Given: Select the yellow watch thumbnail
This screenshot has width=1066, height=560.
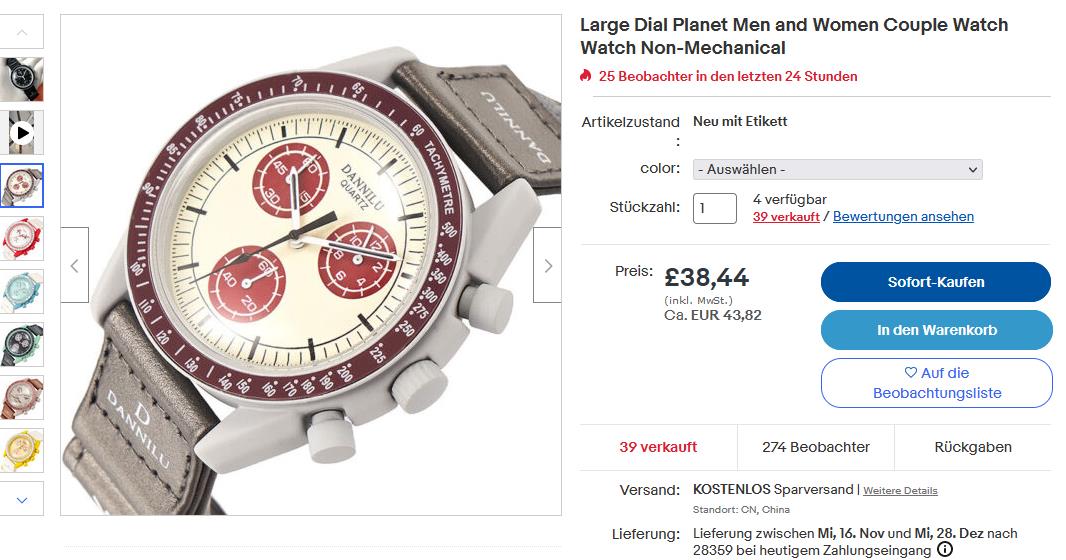Looking at the screenshot, I should coord(22,451).
